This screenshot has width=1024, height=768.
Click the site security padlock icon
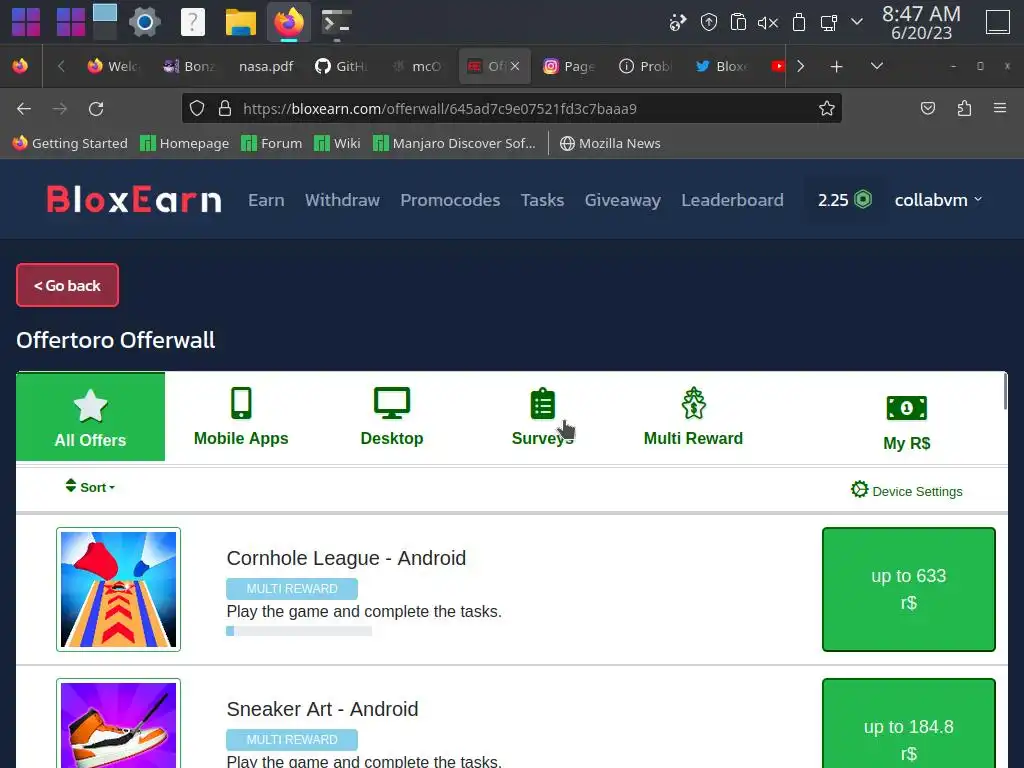pos(225,108)
